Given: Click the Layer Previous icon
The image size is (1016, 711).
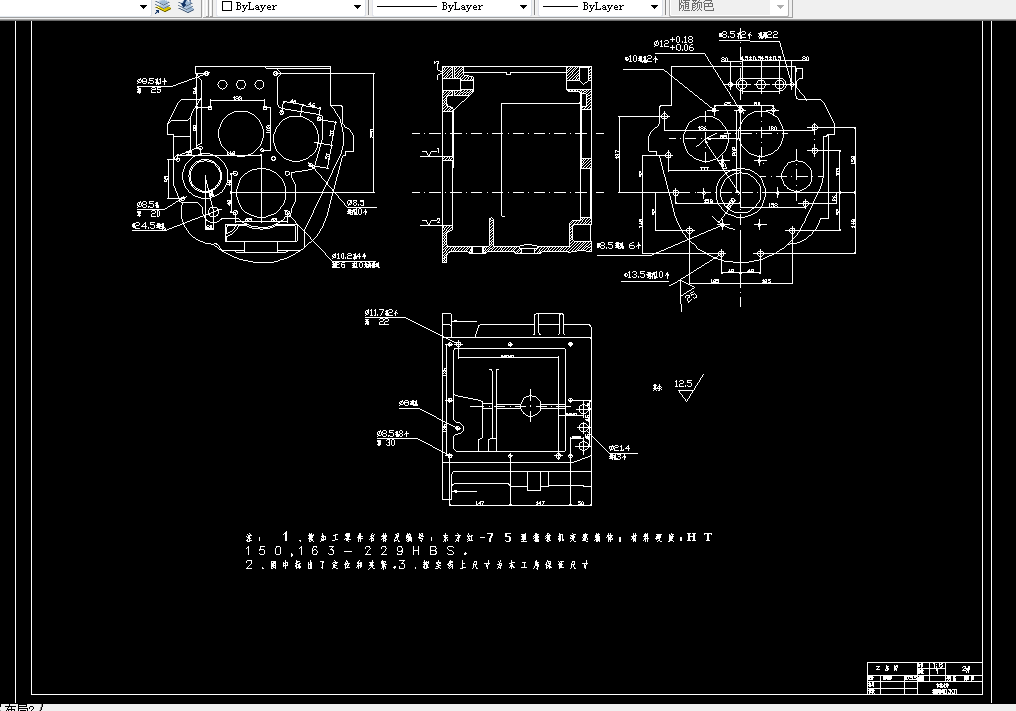Looking at the screenshot, I should (186, 7).
